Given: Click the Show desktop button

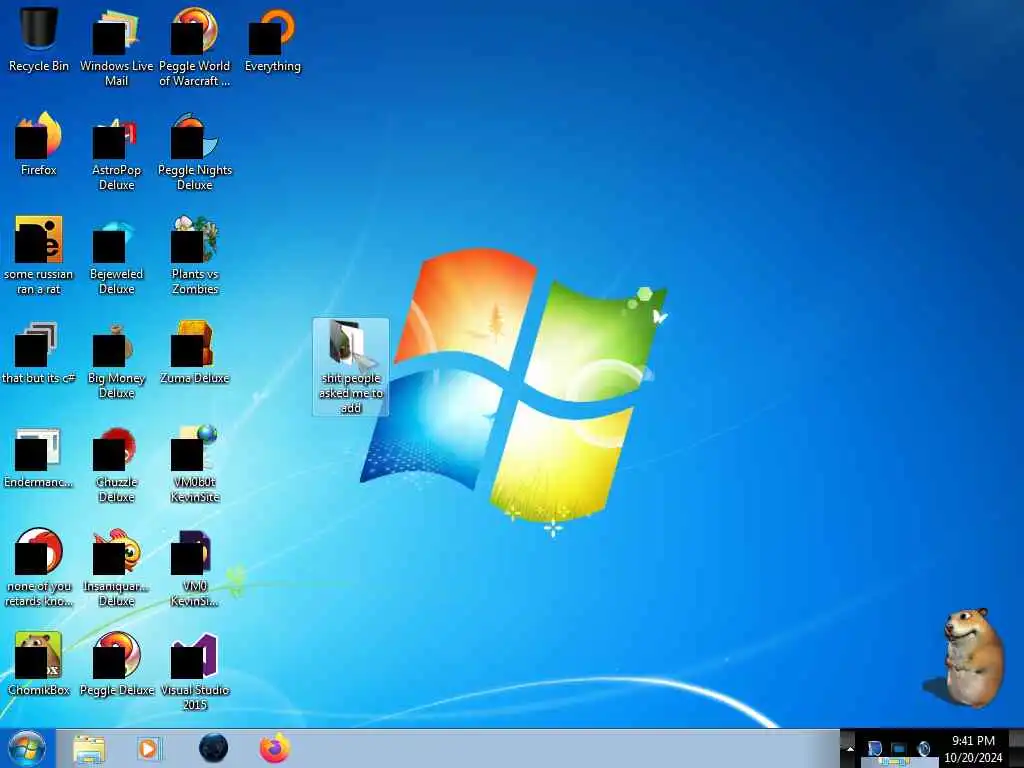Looking at the screenshot, I should point(1016,748).
